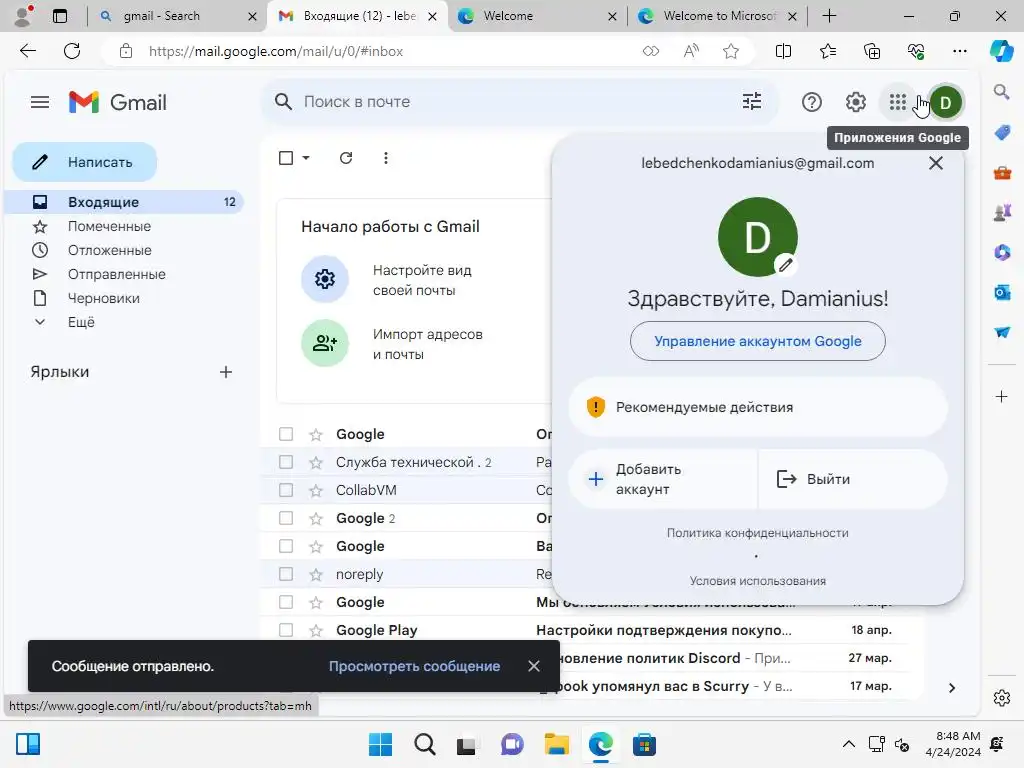1024x768 pixels.
Task: Select the 'Служба технической' email checkbox
Action: coord(286,462)
